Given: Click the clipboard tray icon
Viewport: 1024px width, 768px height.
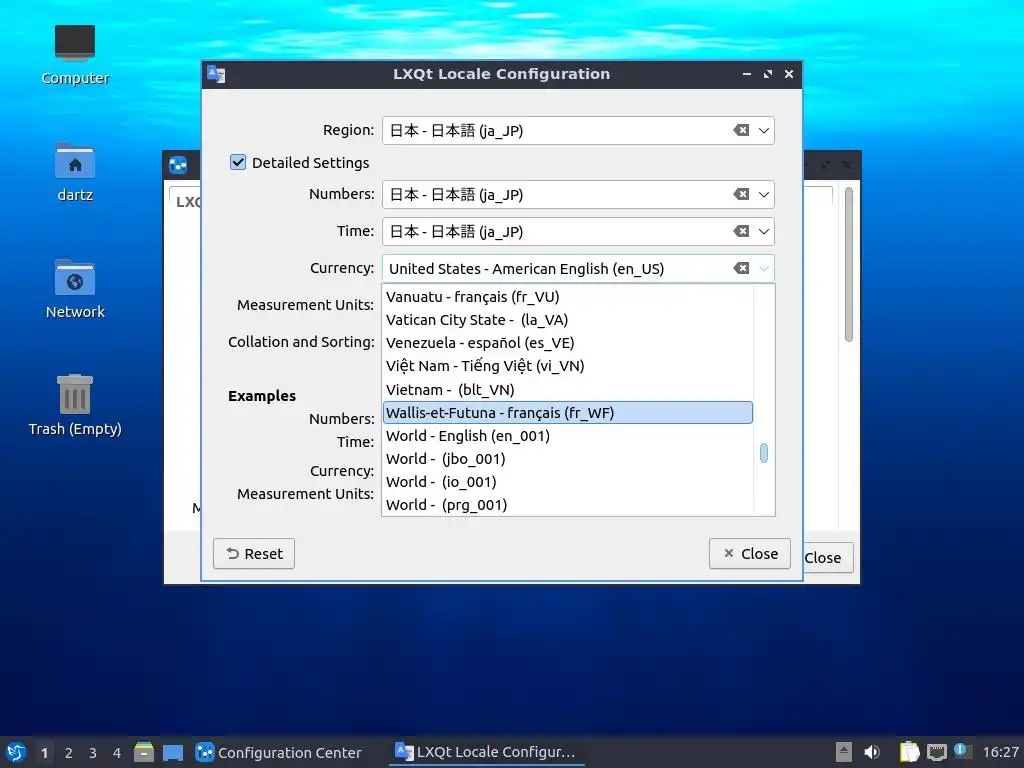Looking at the screenshot, I should coord(909,752).
